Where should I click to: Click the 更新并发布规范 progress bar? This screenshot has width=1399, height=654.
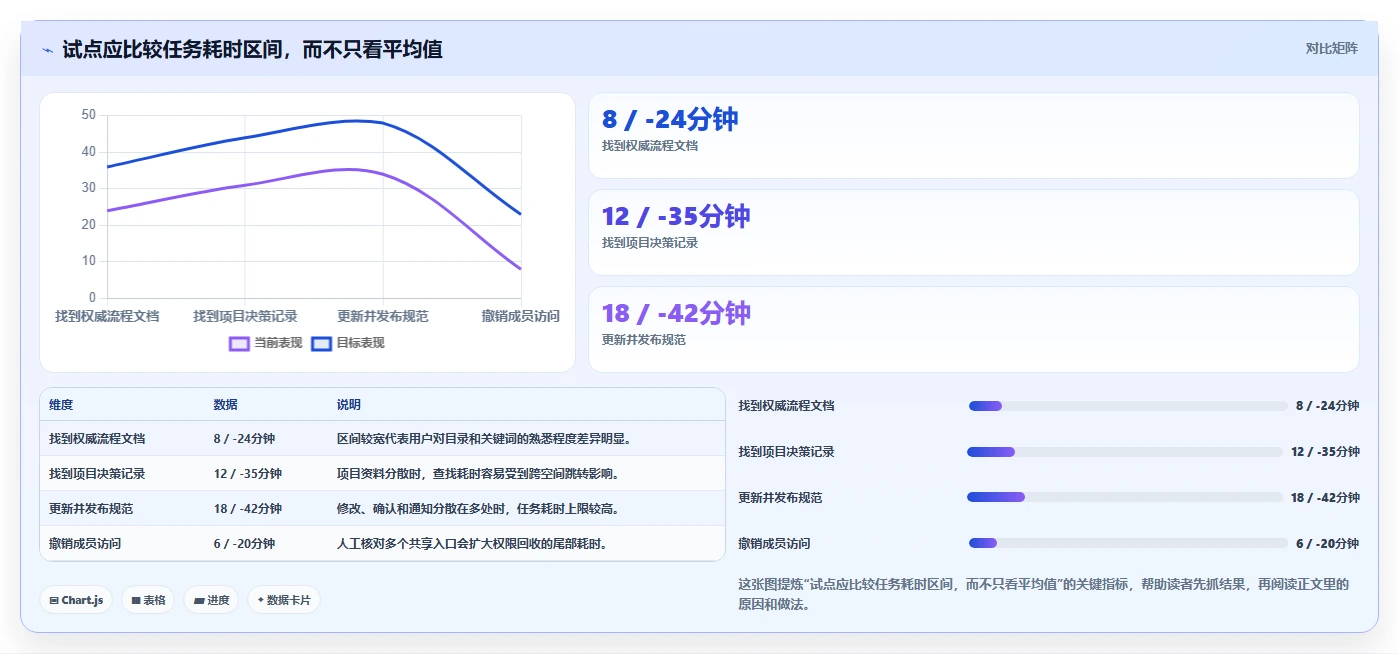(1125, 497)
